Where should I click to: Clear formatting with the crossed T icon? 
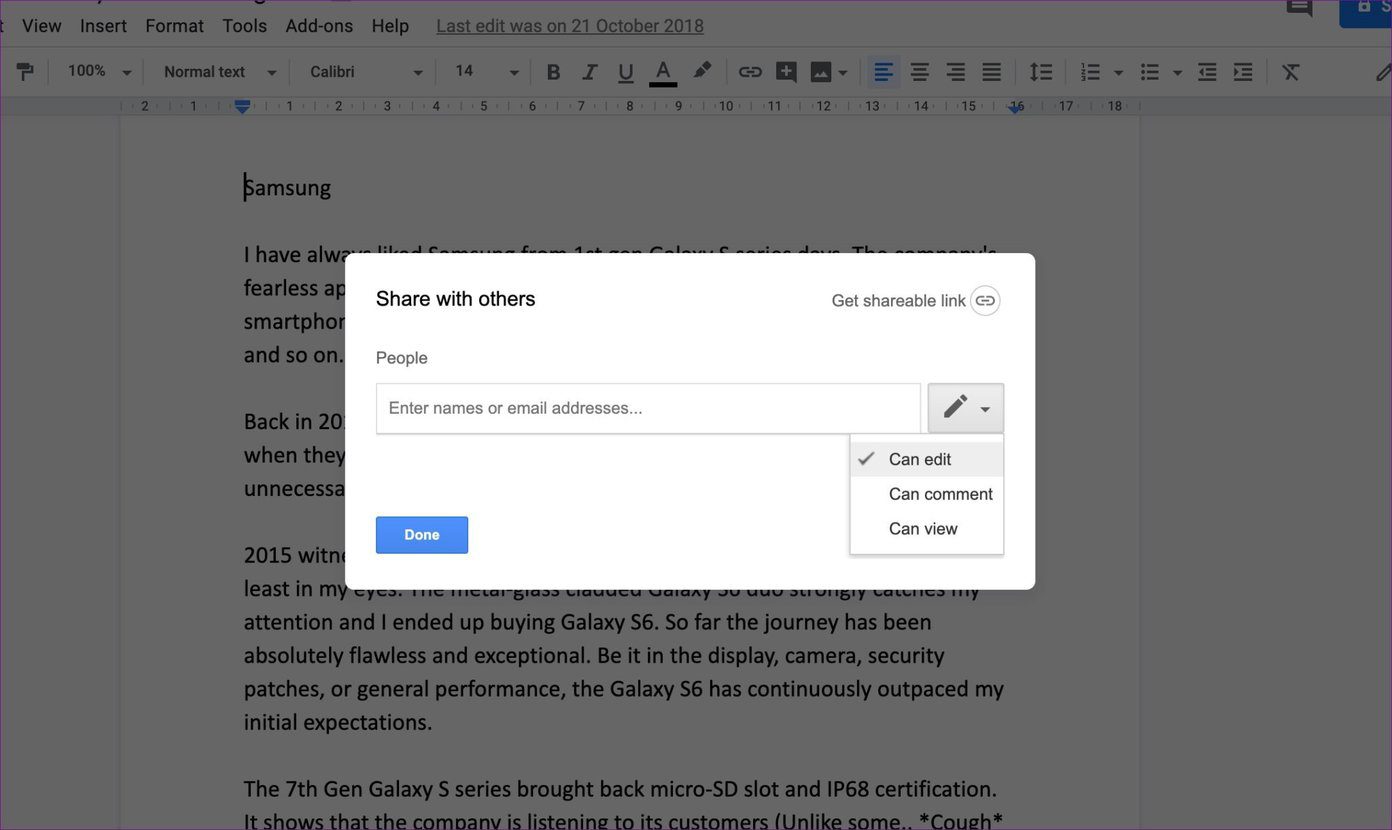tap(1291, 72)
